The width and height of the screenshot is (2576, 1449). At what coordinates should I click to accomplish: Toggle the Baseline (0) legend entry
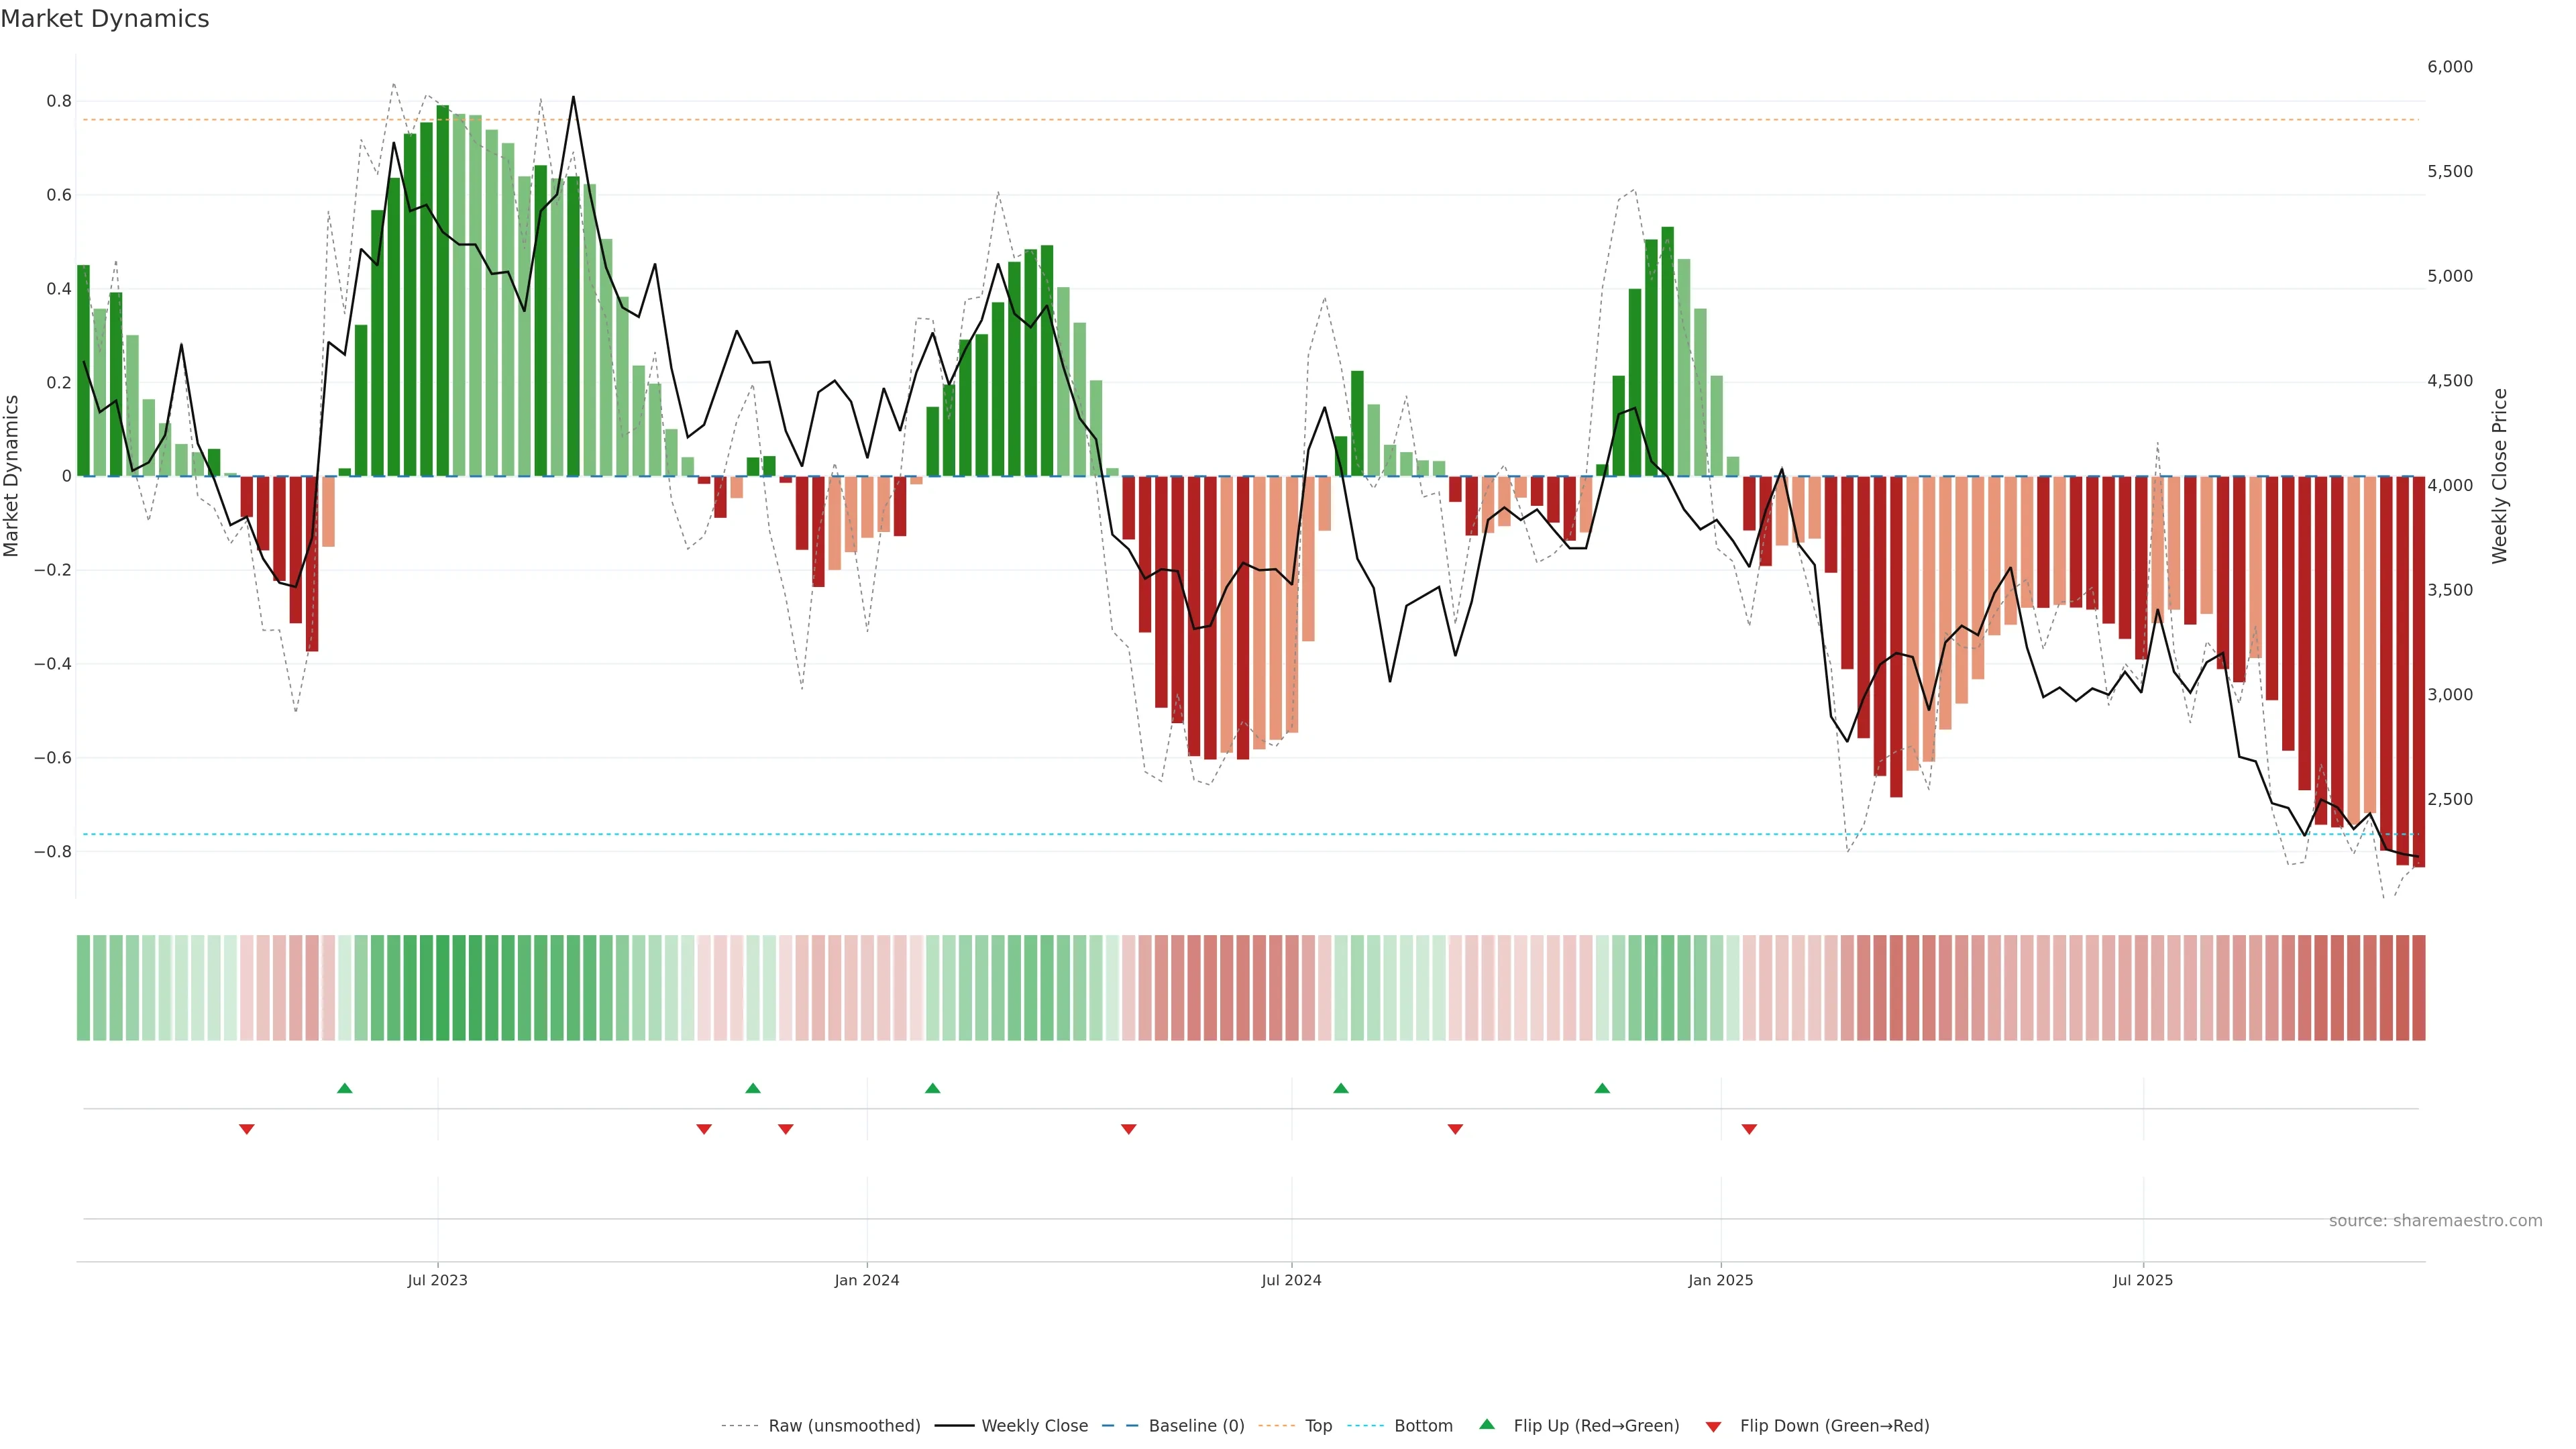[1196, 1426]
